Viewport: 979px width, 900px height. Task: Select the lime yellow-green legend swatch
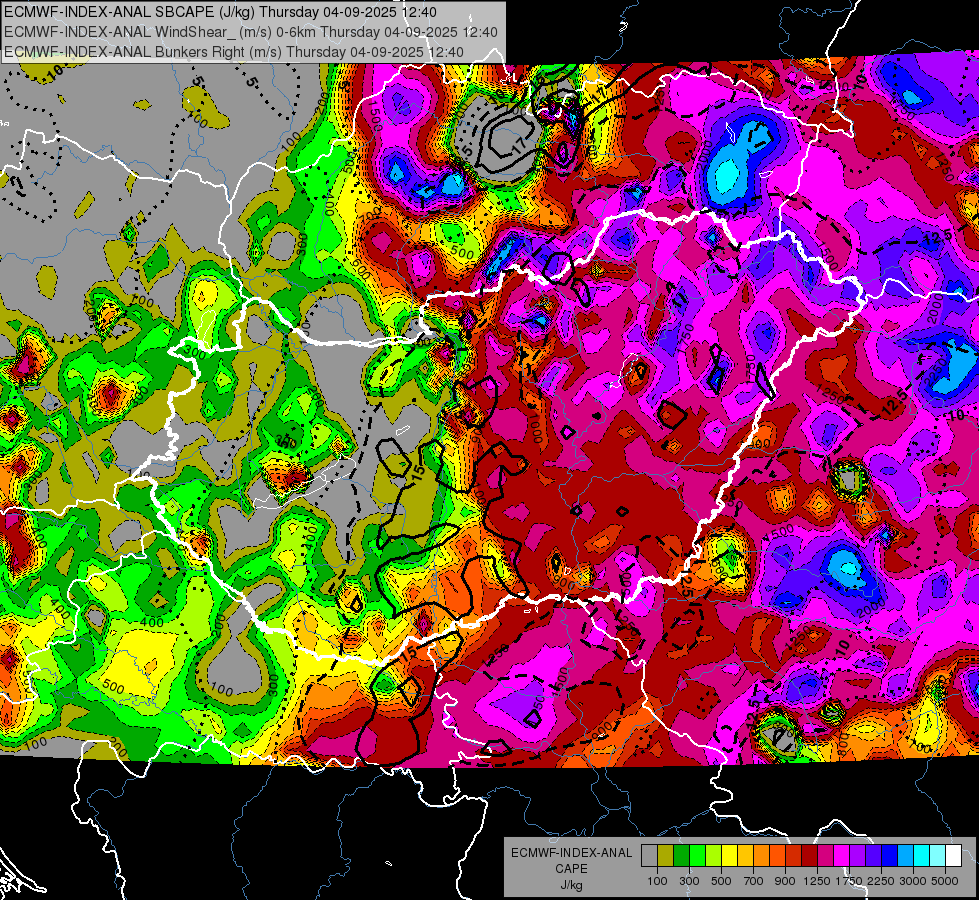pos(714,856)
